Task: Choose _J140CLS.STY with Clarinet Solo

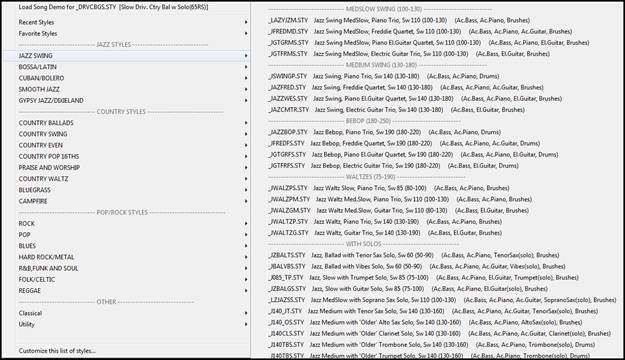Action: 440,333
